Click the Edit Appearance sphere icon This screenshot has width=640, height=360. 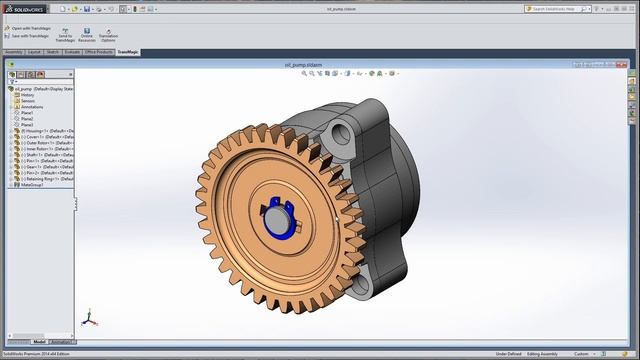click(x=372, y=73)
